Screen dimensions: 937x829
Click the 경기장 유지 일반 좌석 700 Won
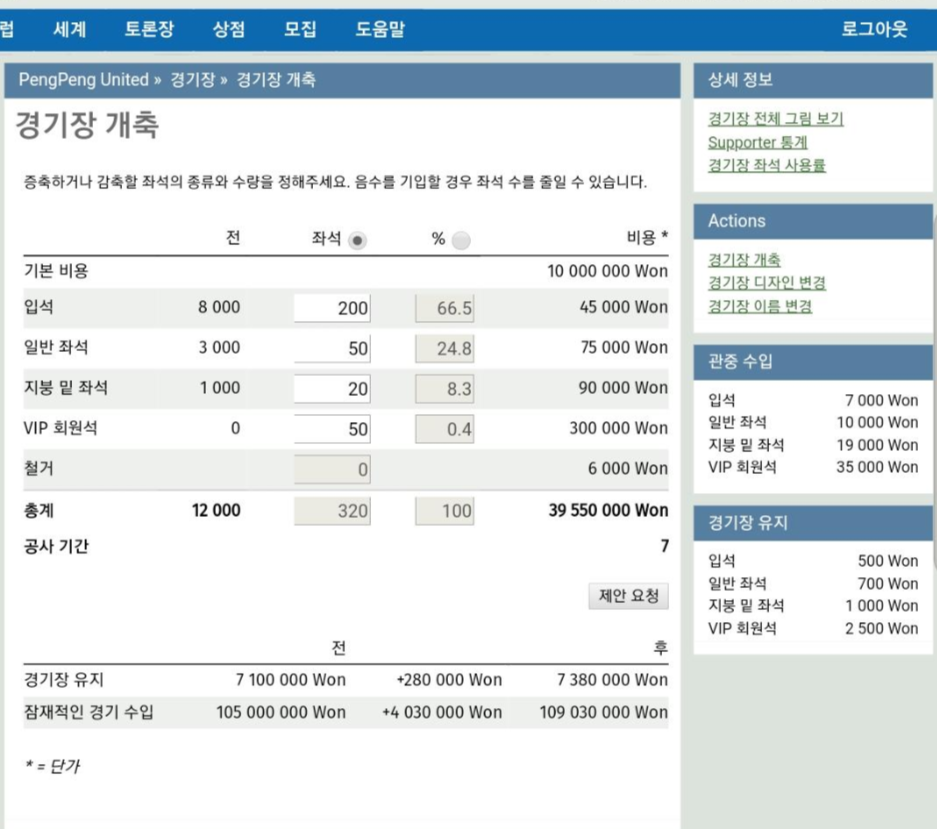click(x=888, y=583)
